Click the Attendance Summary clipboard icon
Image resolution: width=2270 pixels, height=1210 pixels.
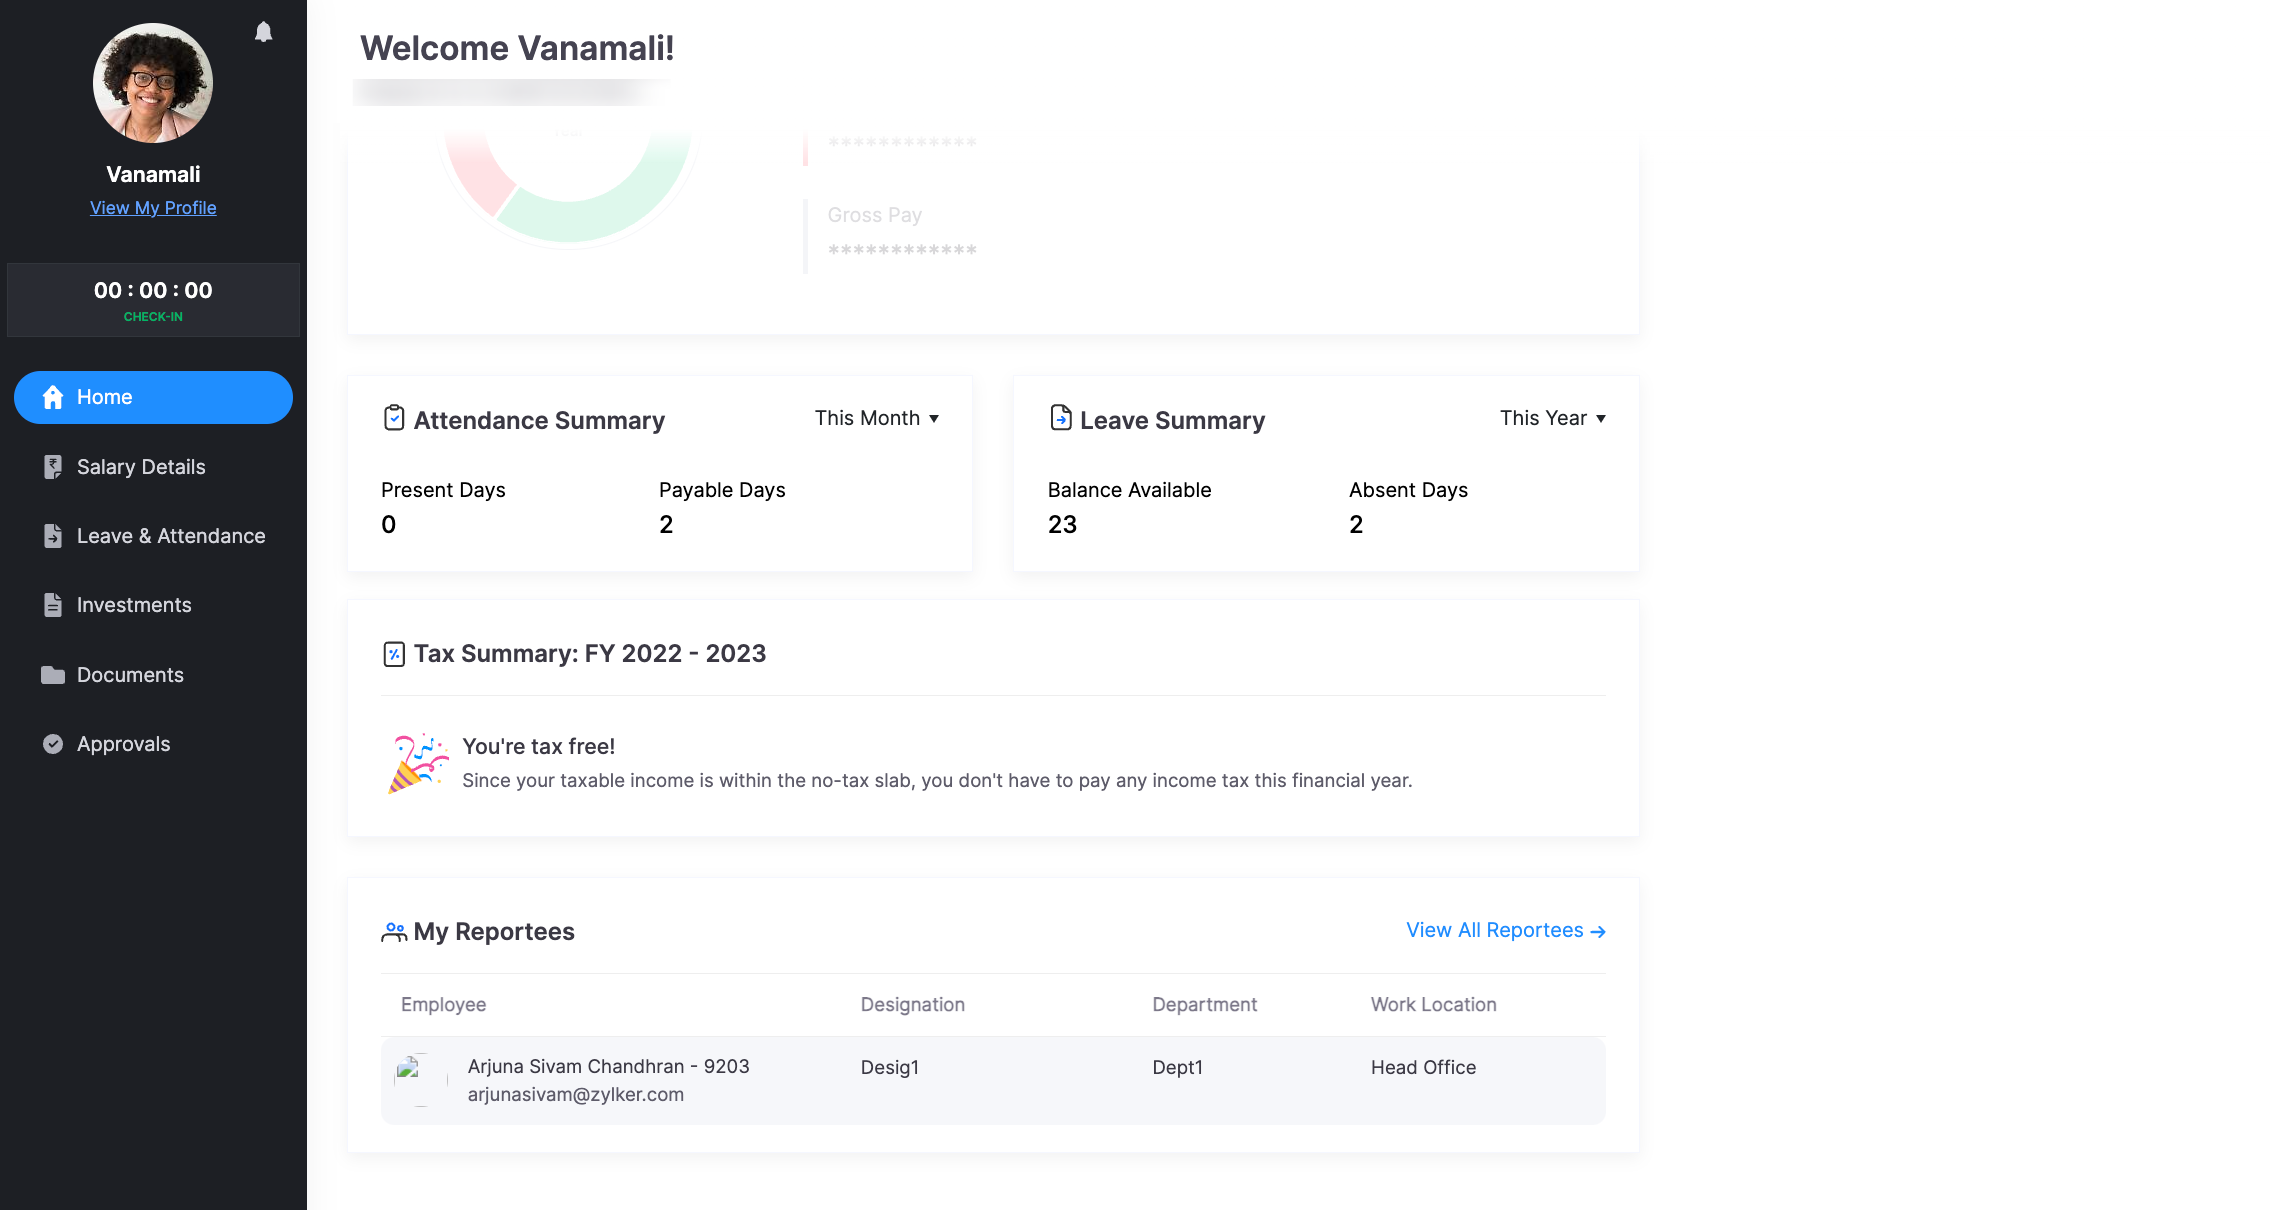click(x=394, y=418)
